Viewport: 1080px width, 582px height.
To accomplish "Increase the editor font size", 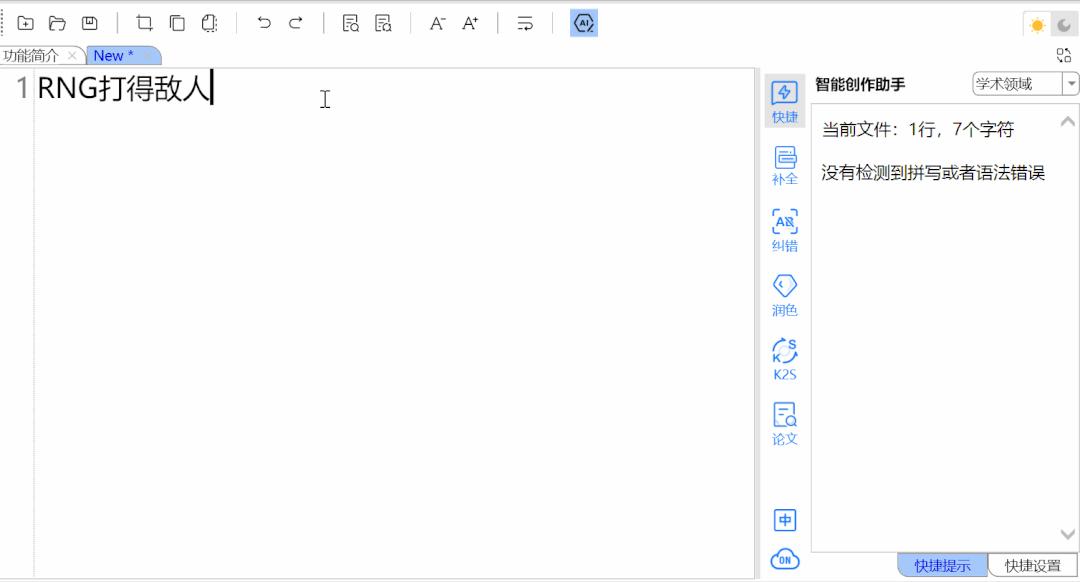I will [x=470, y=23].
